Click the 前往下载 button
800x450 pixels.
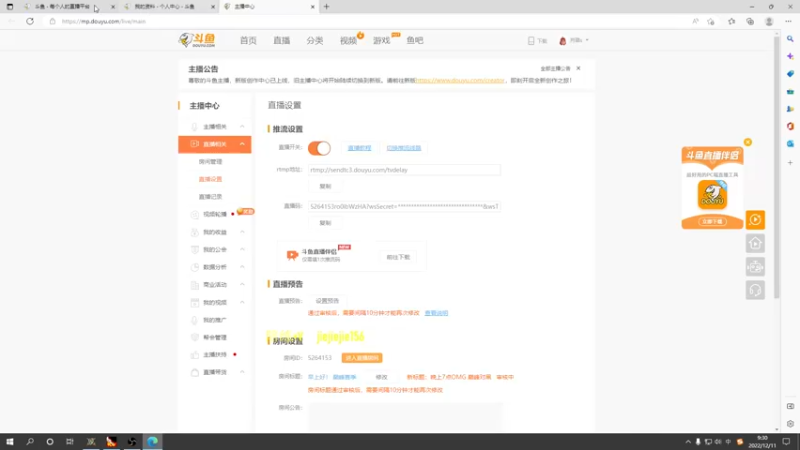tap(398, 257)
